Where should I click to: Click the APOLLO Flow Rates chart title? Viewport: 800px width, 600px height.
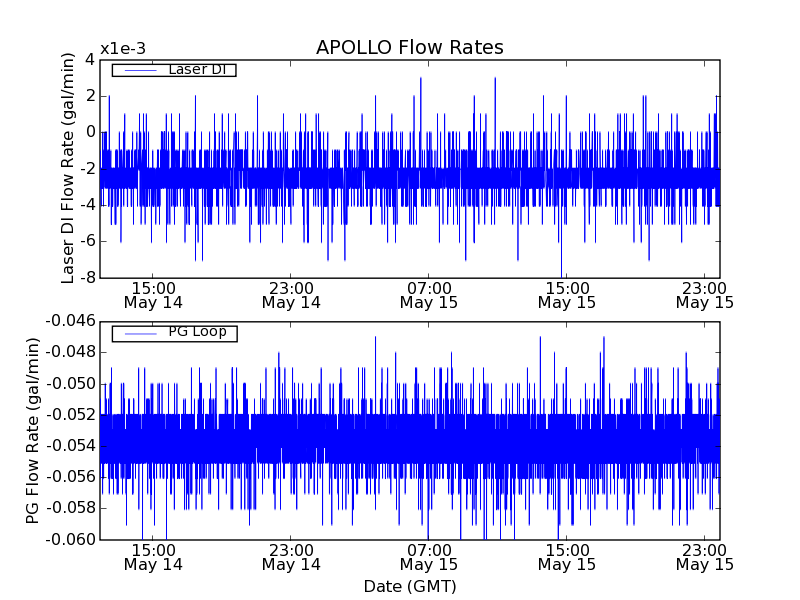(x=409, y=48)
